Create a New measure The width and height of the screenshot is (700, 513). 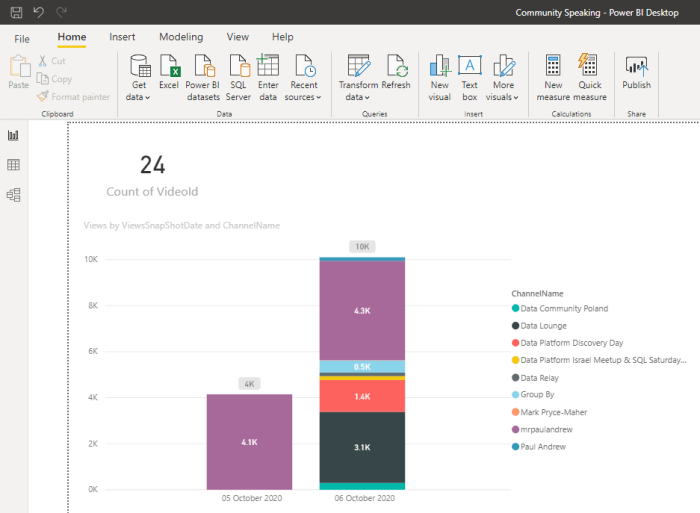tap(553, 76)
